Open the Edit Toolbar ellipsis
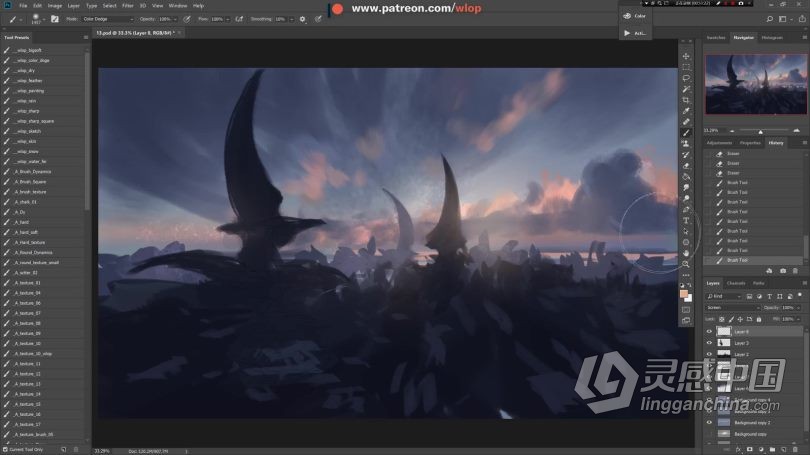The height and width of the screenshot is (455, 810). pos(686,275)
